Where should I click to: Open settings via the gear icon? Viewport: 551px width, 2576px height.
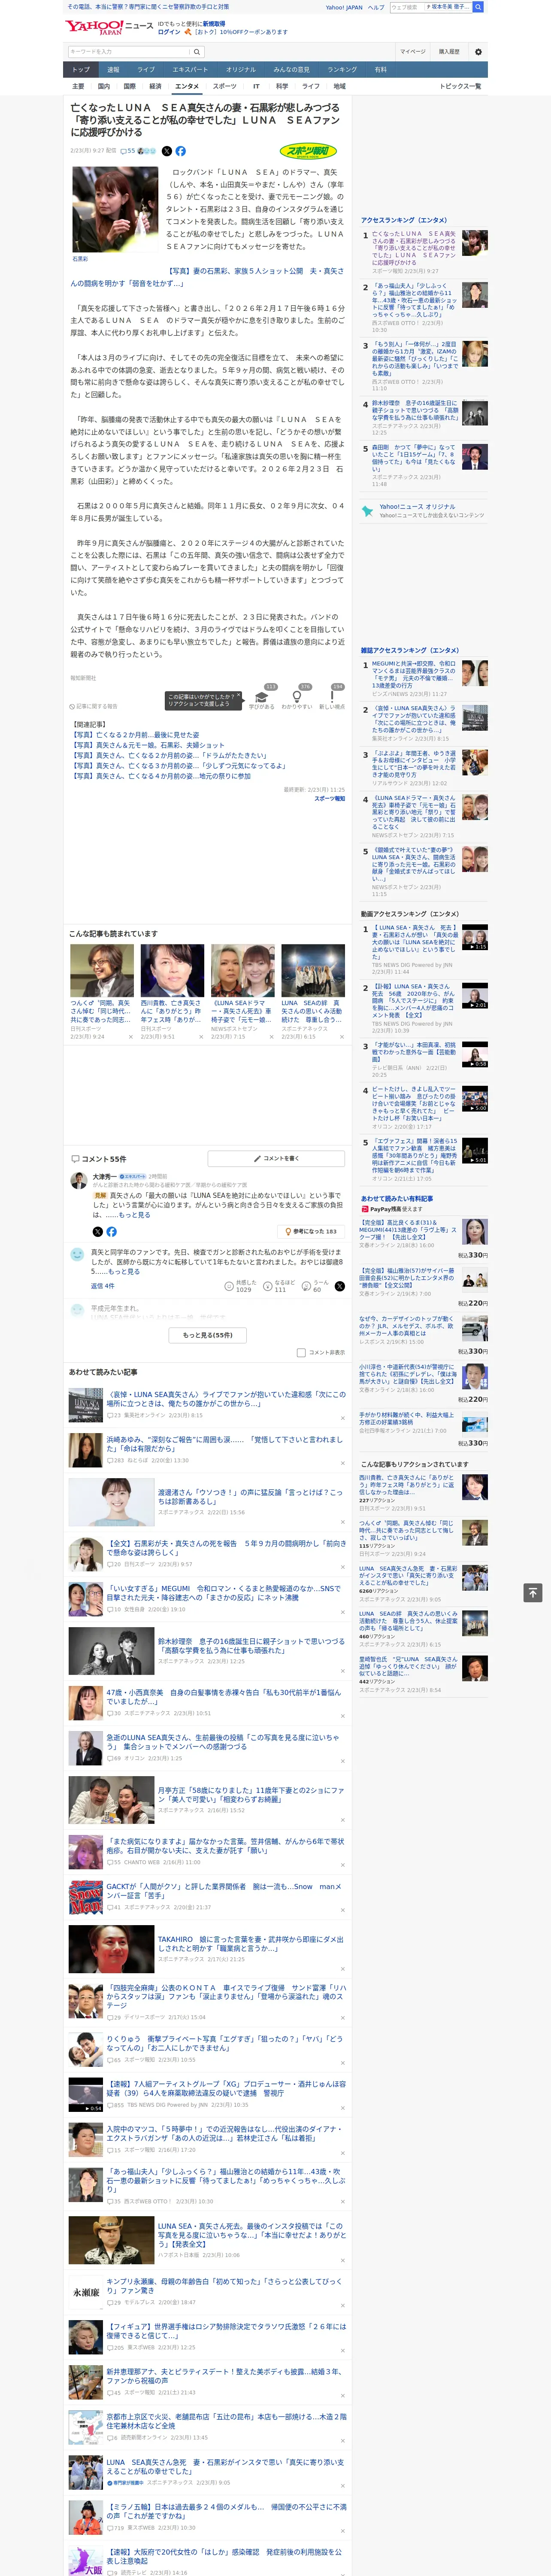pyautogui.click(x=478, y=51)
